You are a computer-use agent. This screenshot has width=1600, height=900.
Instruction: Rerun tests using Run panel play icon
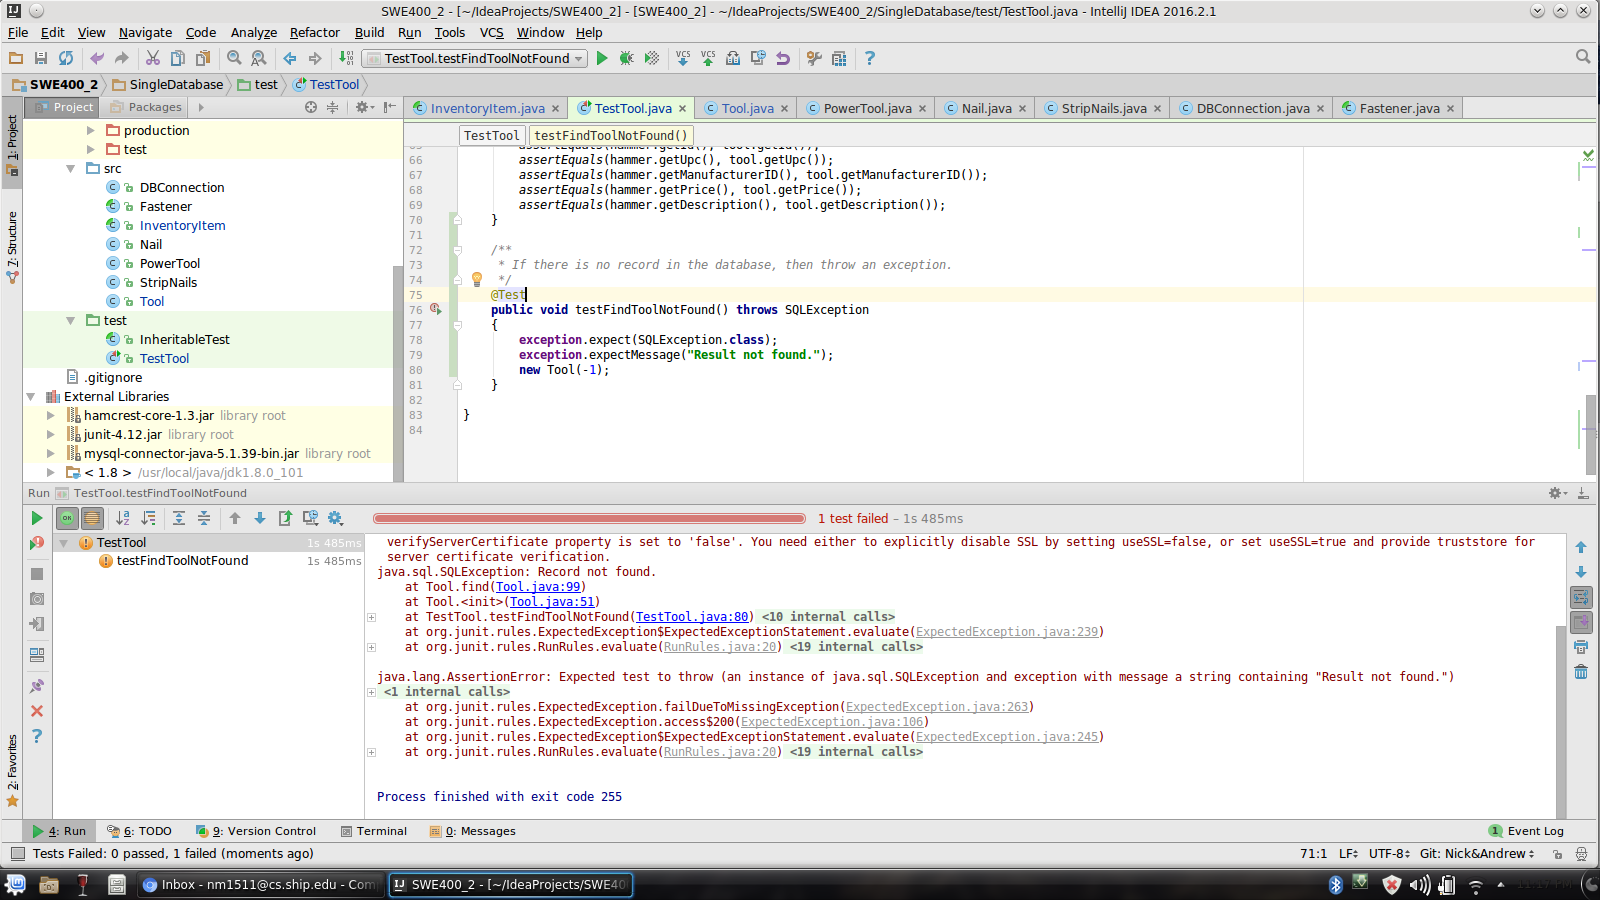[37, 518]
